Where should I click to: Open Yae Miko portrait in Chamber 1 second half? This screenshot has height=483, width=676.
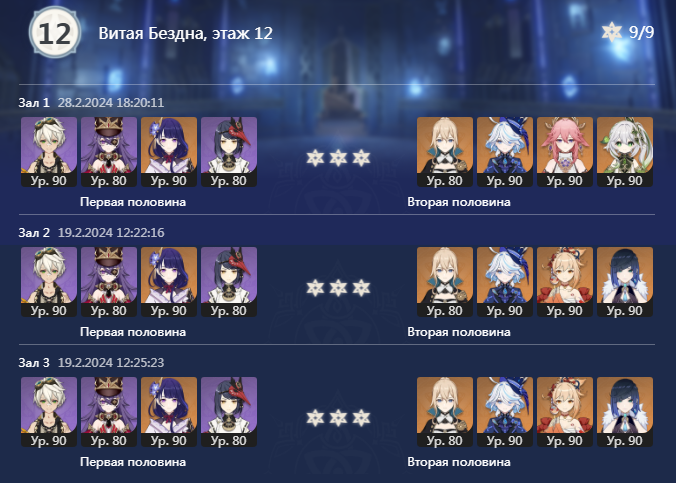(x=565, y=152)
